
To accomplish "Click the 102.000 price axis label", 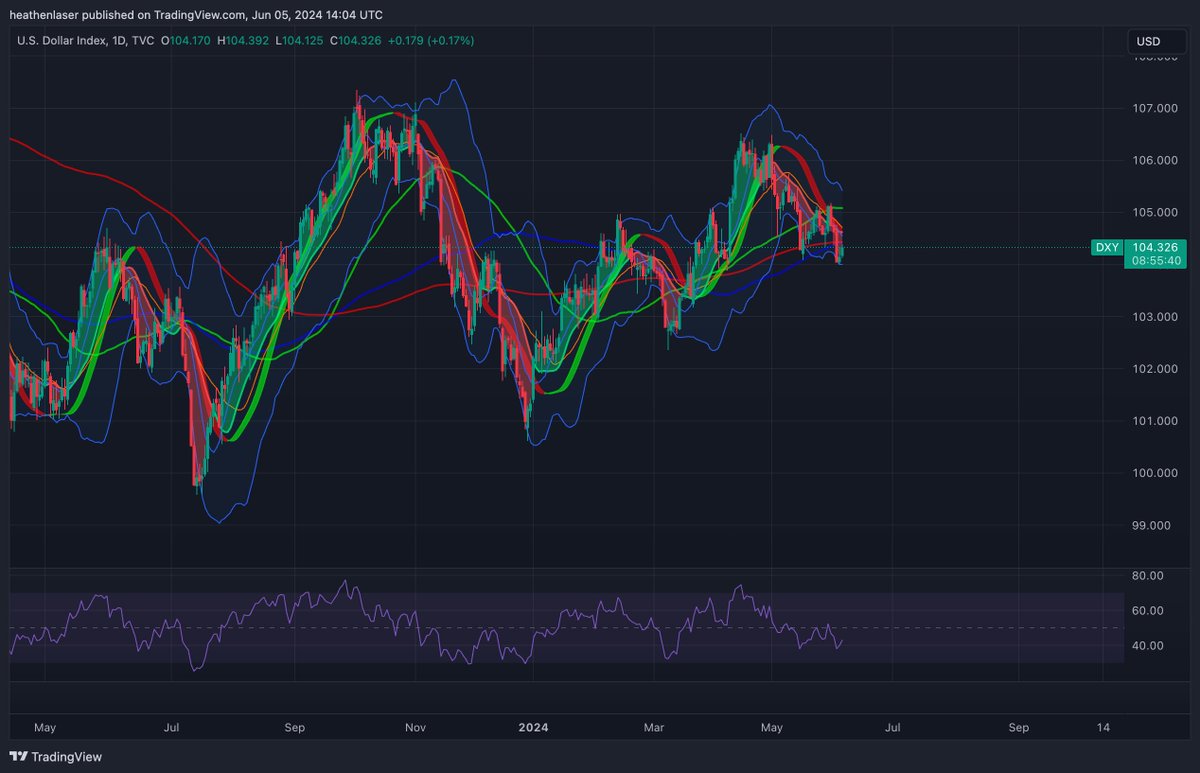I will [1155, 369].
